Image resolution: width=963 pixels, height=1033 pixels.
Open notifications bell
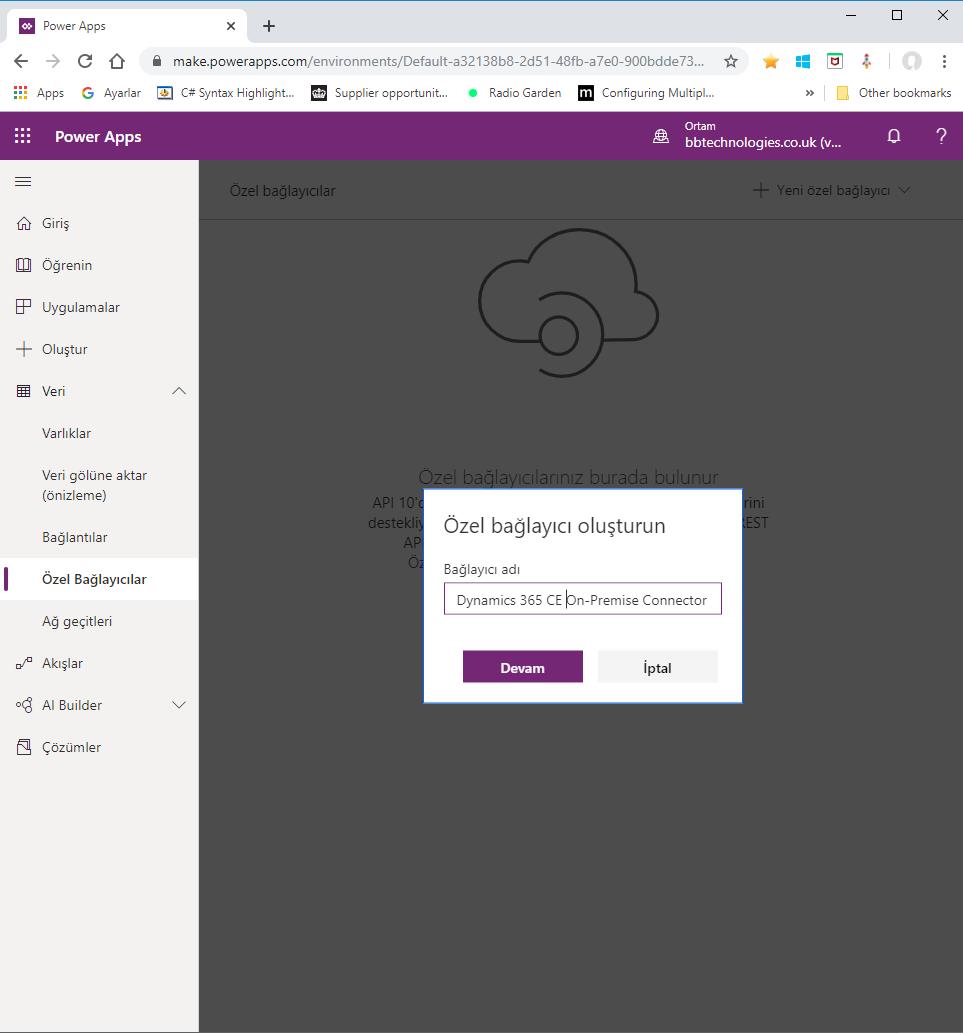pyautogui.click(x=894, y=136)
